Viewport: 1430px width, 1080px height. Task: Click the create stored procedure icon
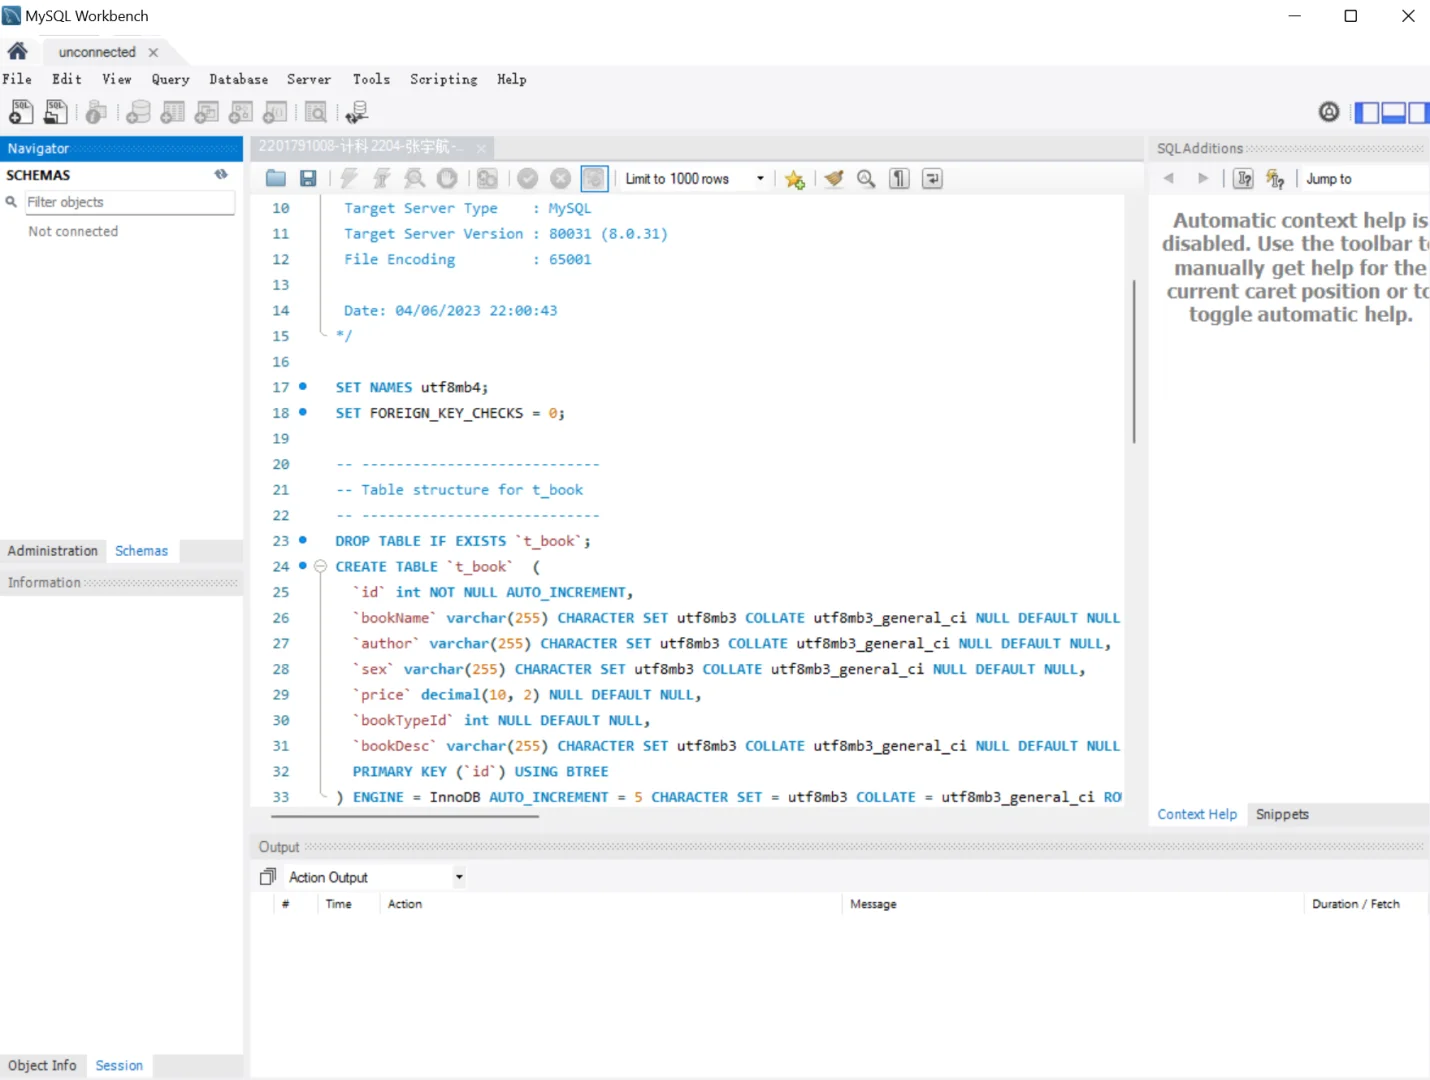241,112
